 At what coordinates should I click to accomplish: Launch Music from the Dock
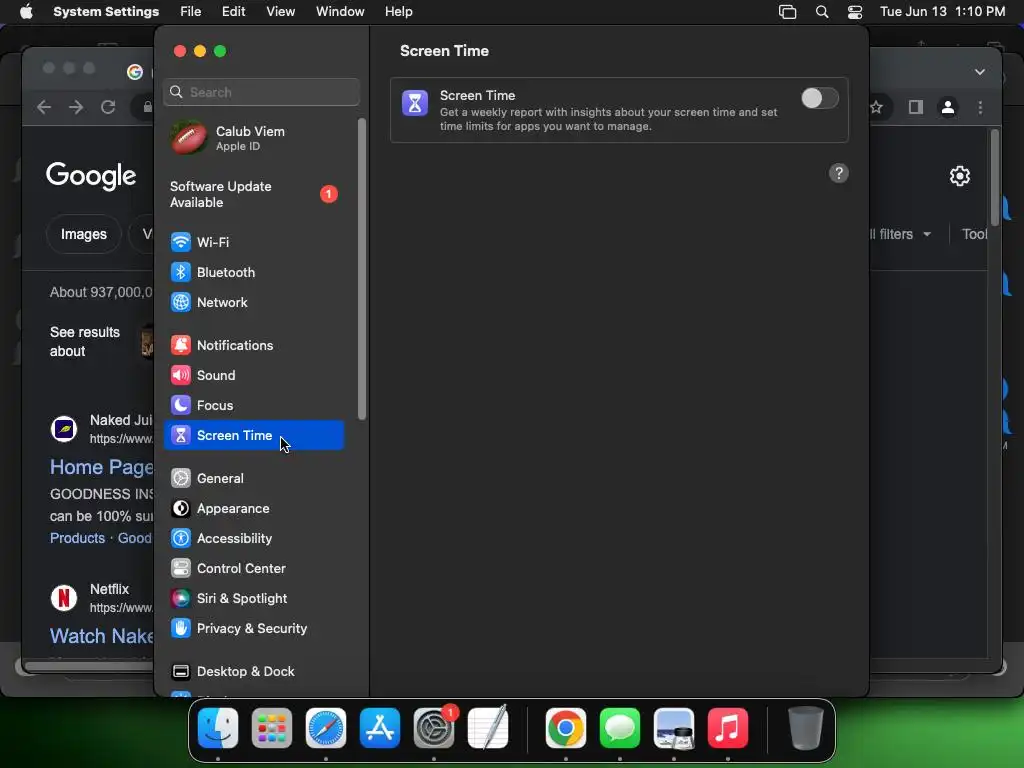728,728
